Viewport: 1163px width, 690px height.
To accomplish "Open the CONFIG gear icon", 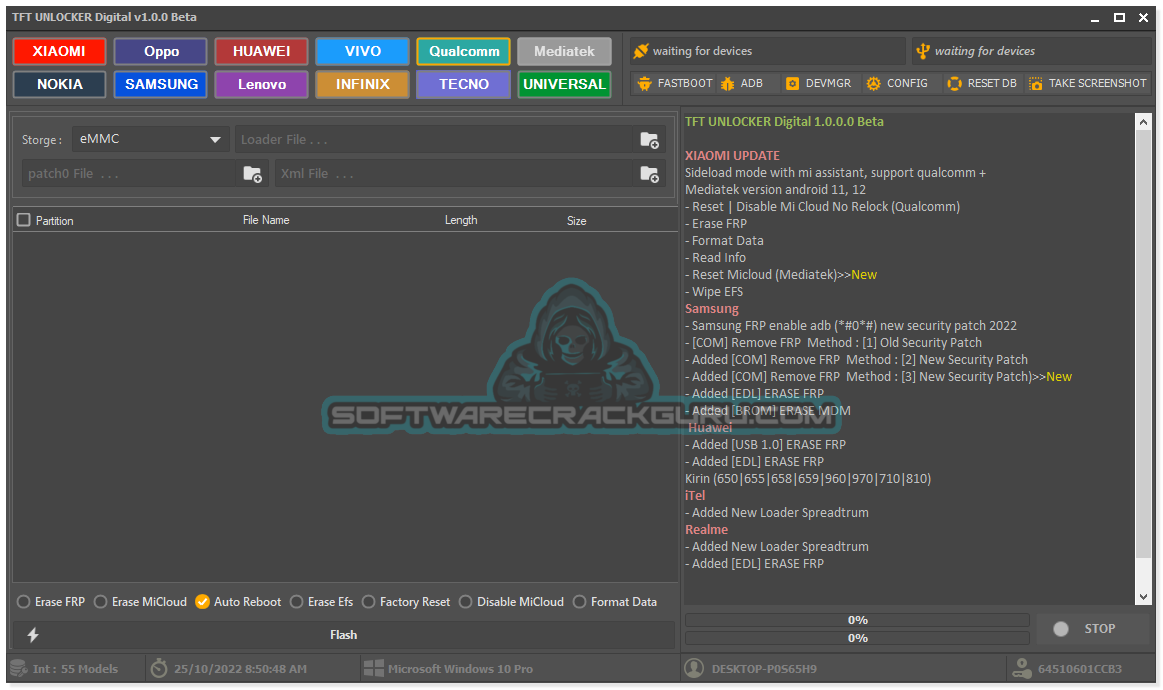I will pyautogui.click(x=874, y=83).
